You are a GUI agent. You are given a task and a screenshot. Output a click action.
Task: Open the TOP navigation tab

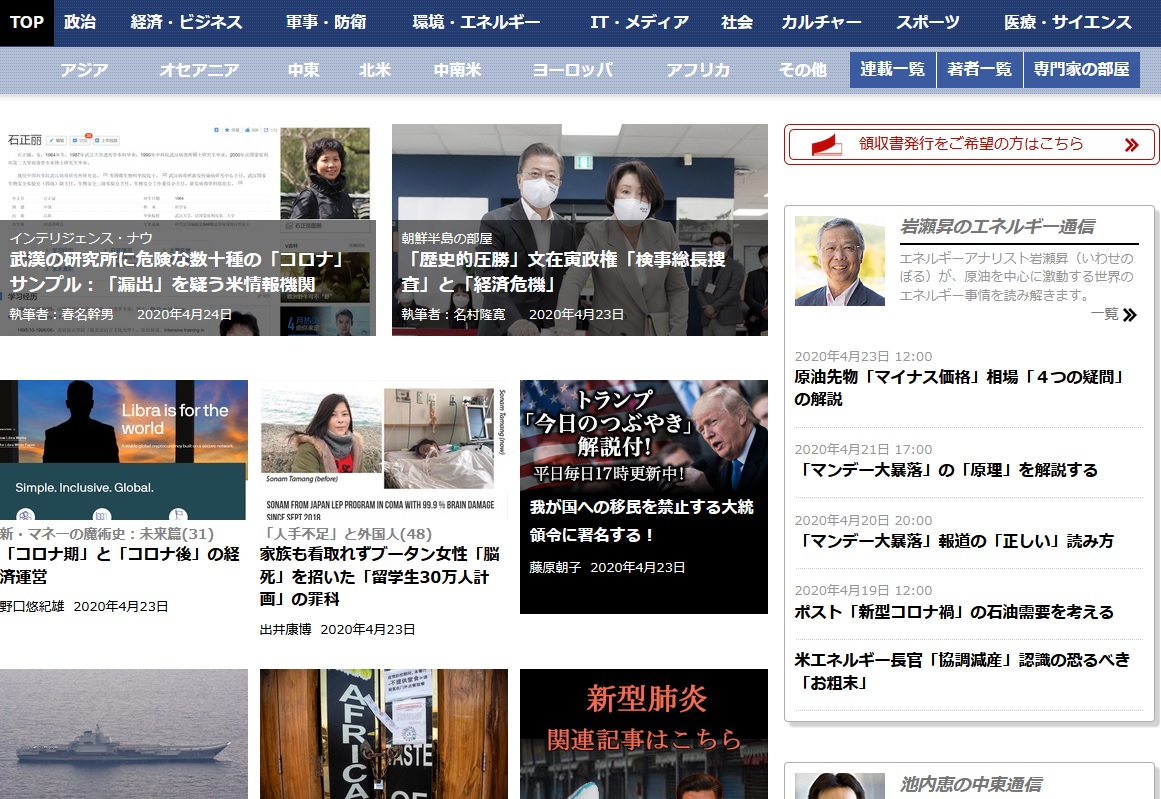click(x=27, y=22)
